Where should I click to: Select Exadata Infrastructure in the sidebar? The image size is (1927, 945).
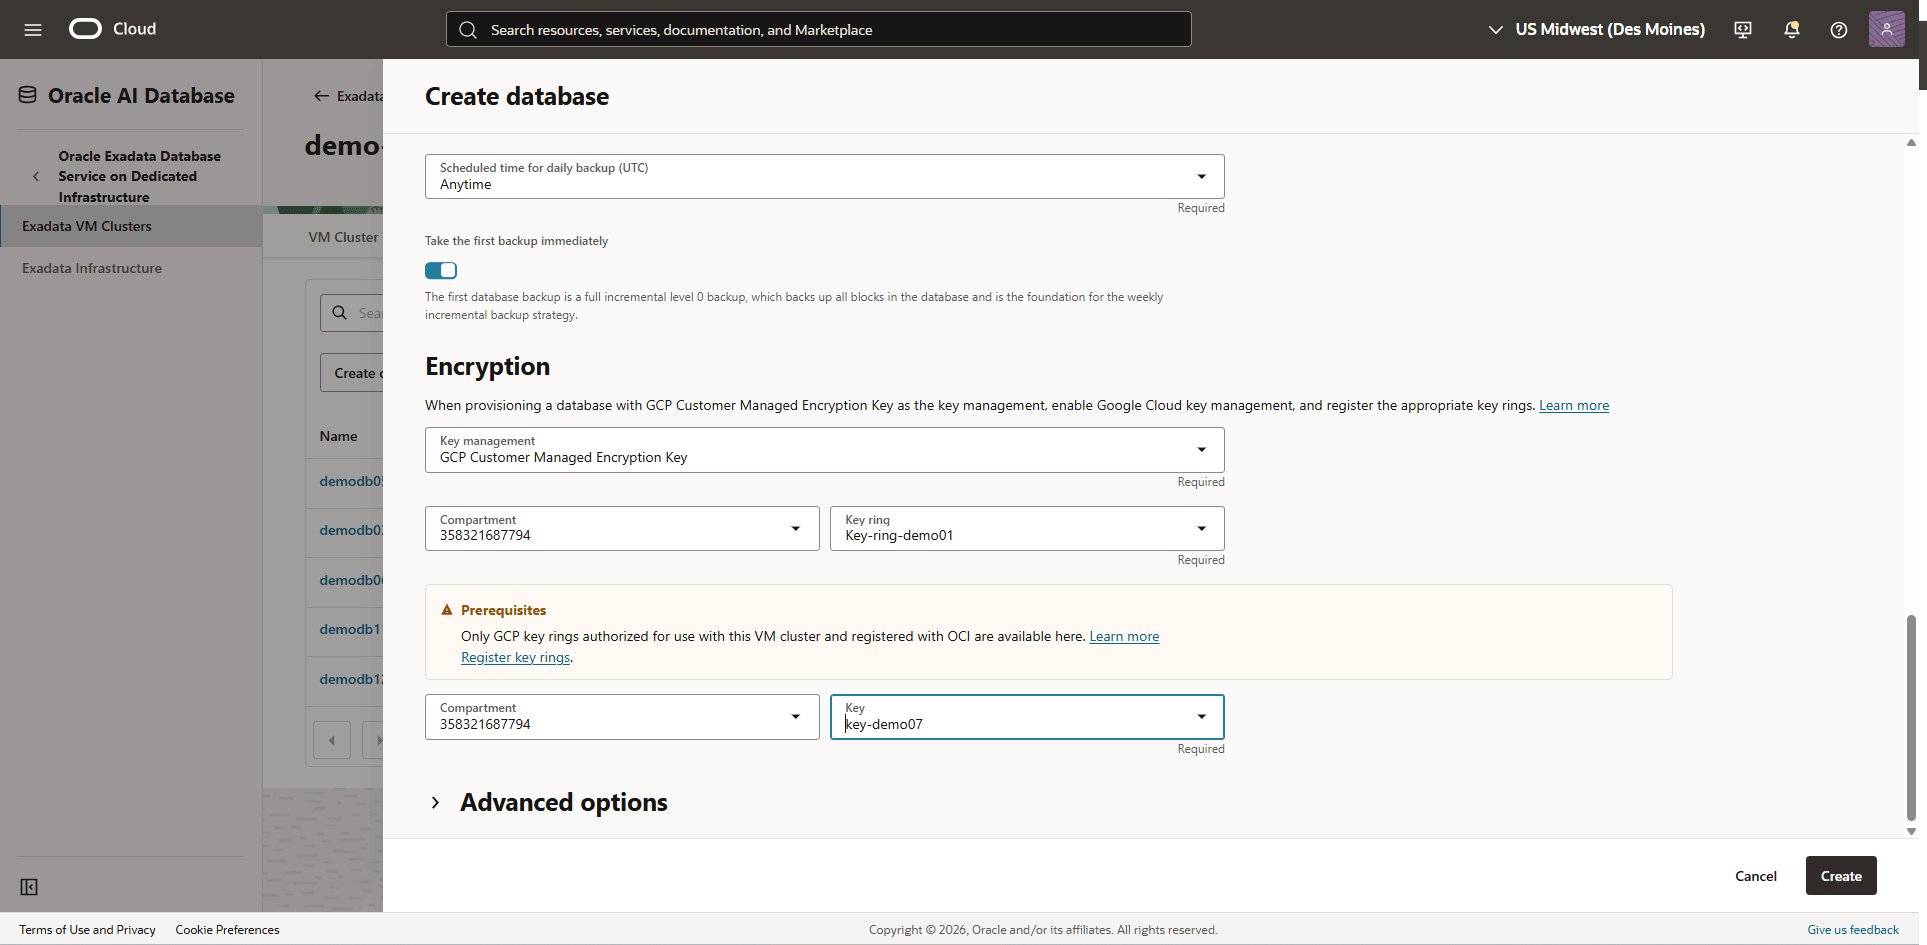pyautogui.click(x=91, y=267)
